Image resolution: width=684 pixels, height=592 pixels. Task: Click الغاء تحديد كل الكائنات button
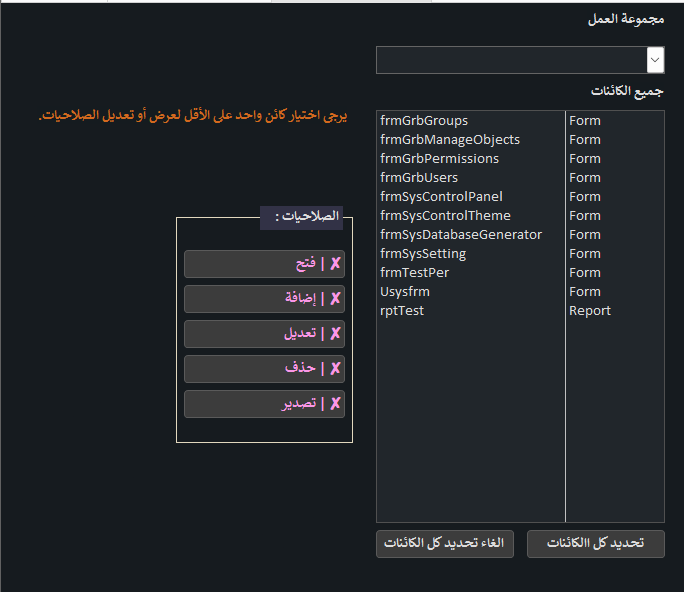coord(445,544)
